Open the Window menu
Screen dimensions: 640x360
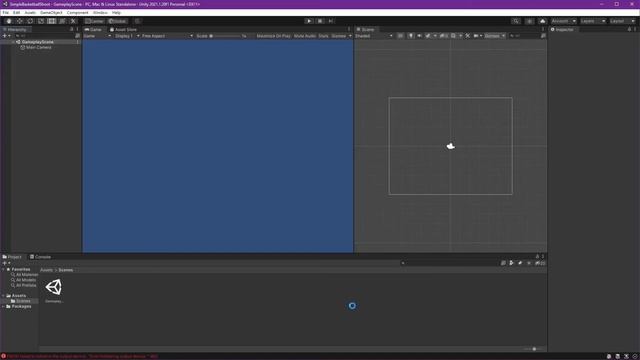100,13
